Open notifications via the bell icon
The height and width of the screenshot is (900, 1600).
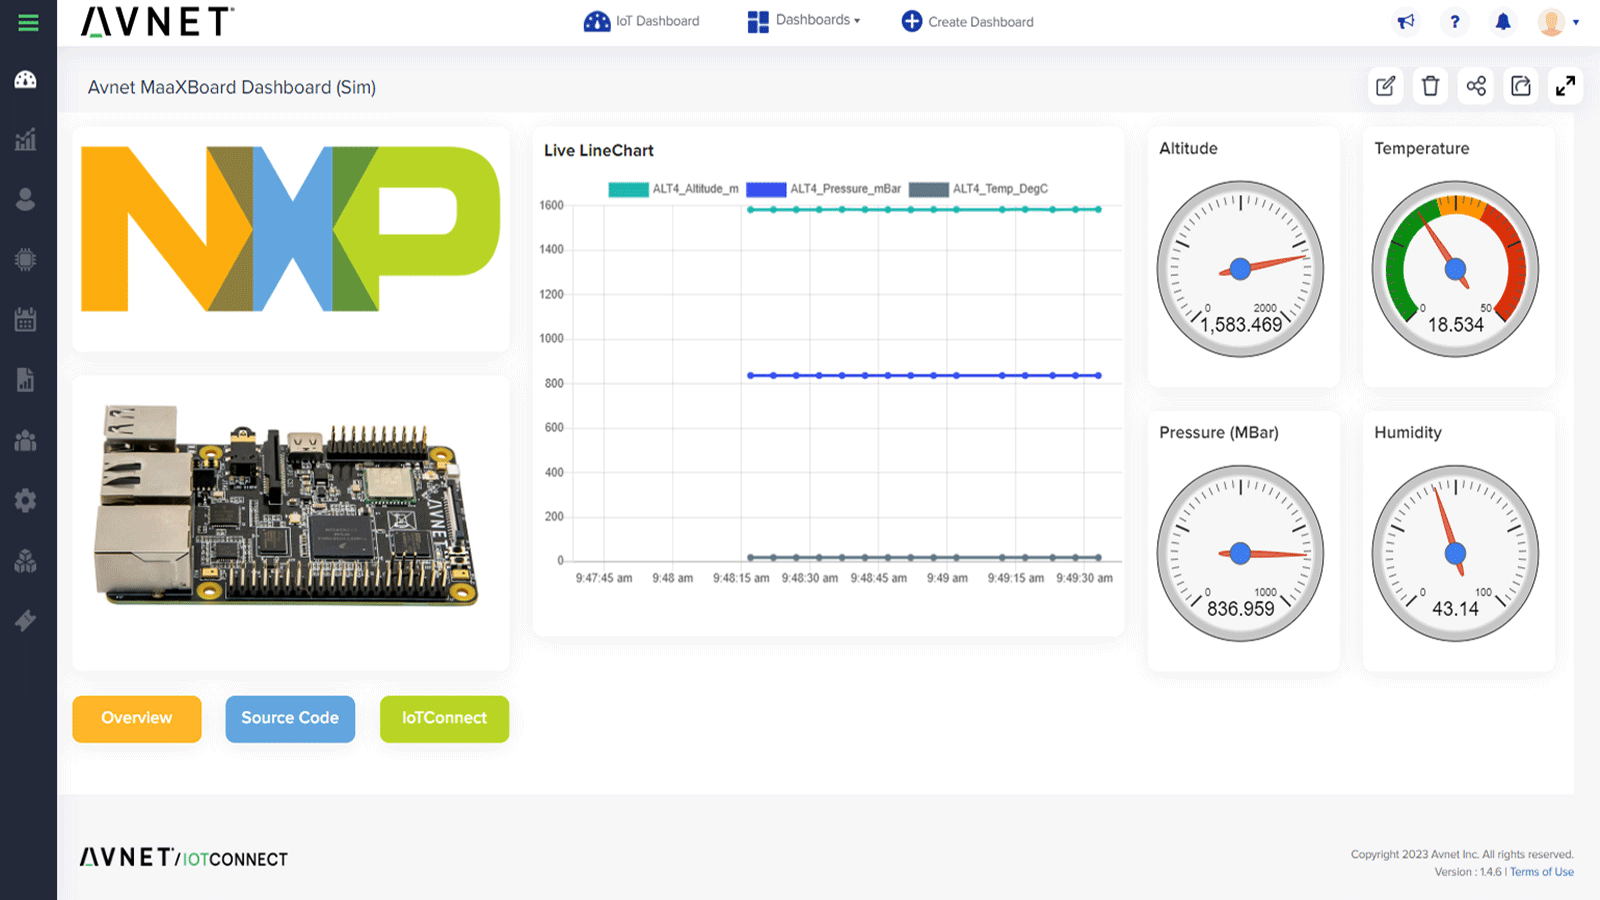(1503, 21)
